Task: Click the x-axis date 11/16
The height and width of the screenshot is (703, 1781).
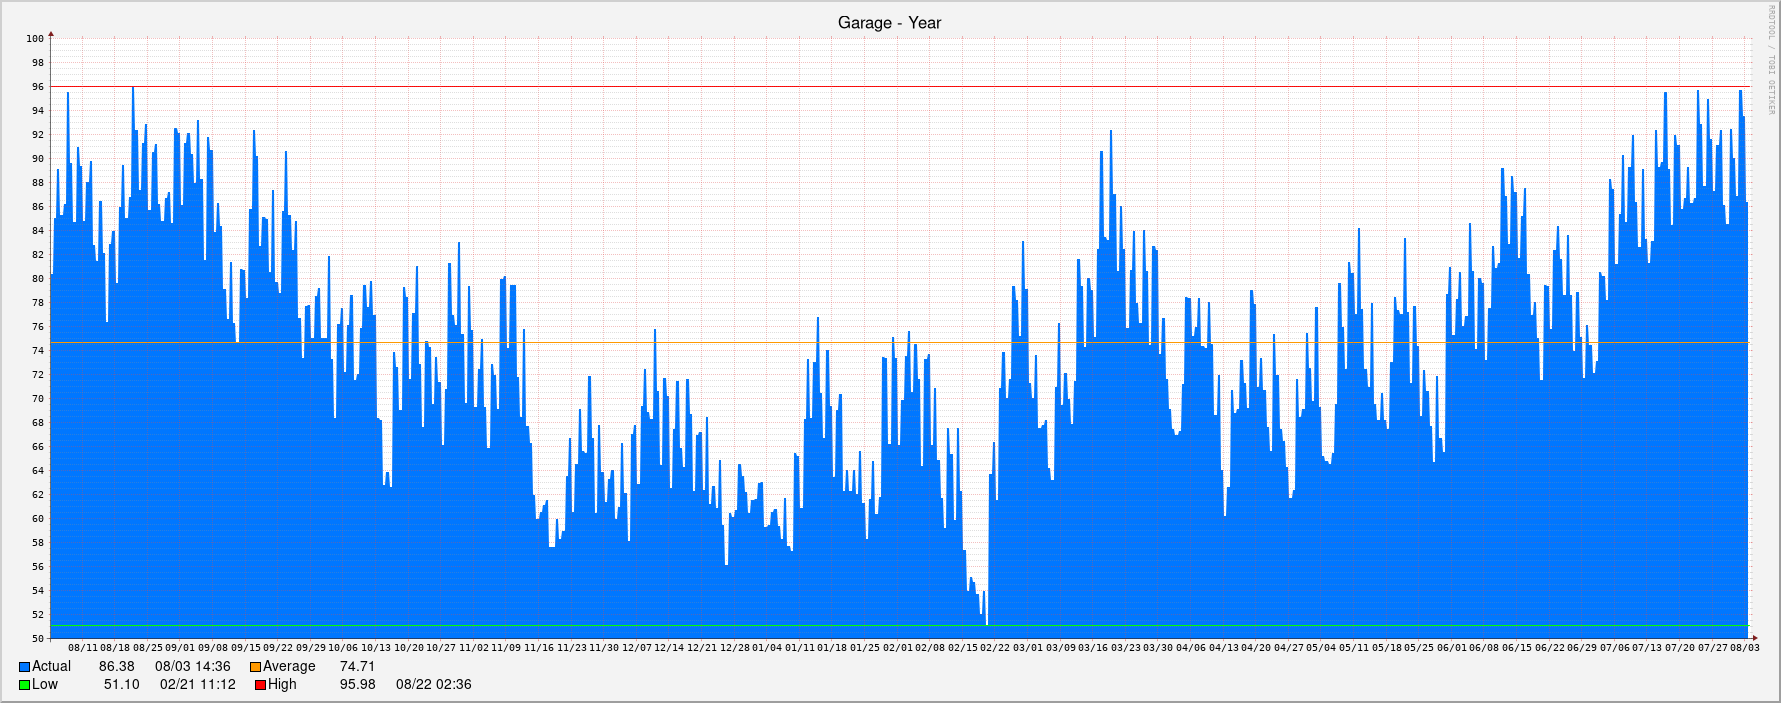Action: [x=538, y=648]
